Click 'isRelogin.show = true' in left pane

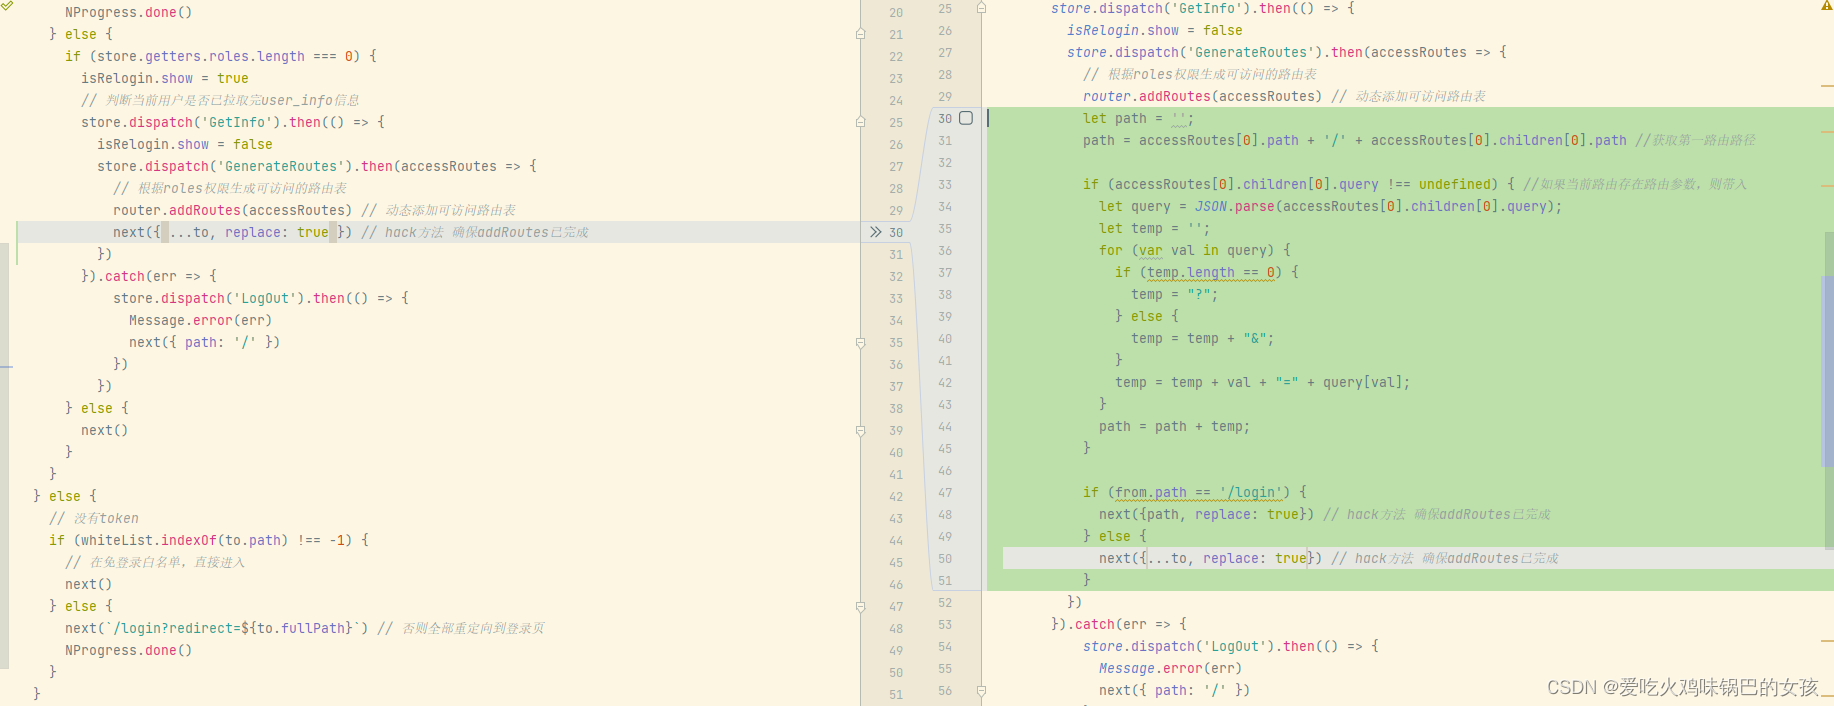pyautogui.click(x=165, y=78)
